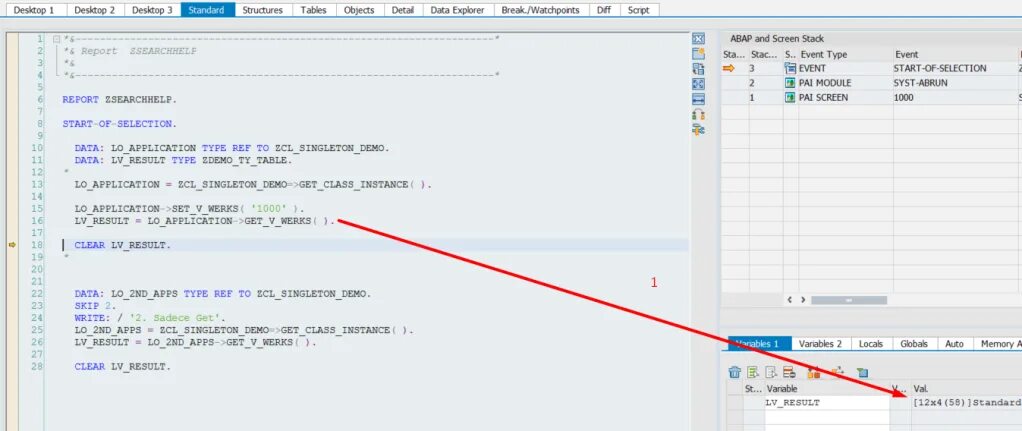Click the CLEAR LV_RESULT statement on line 18
The image size is (1022, 431).
pos(123,245)
